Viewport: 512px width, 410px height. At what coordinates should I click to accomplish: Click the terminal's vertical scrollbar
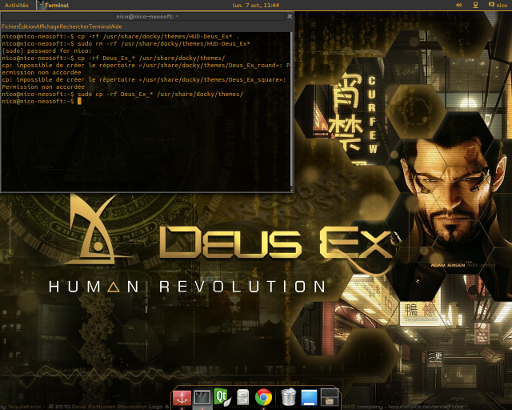point(291,111)
